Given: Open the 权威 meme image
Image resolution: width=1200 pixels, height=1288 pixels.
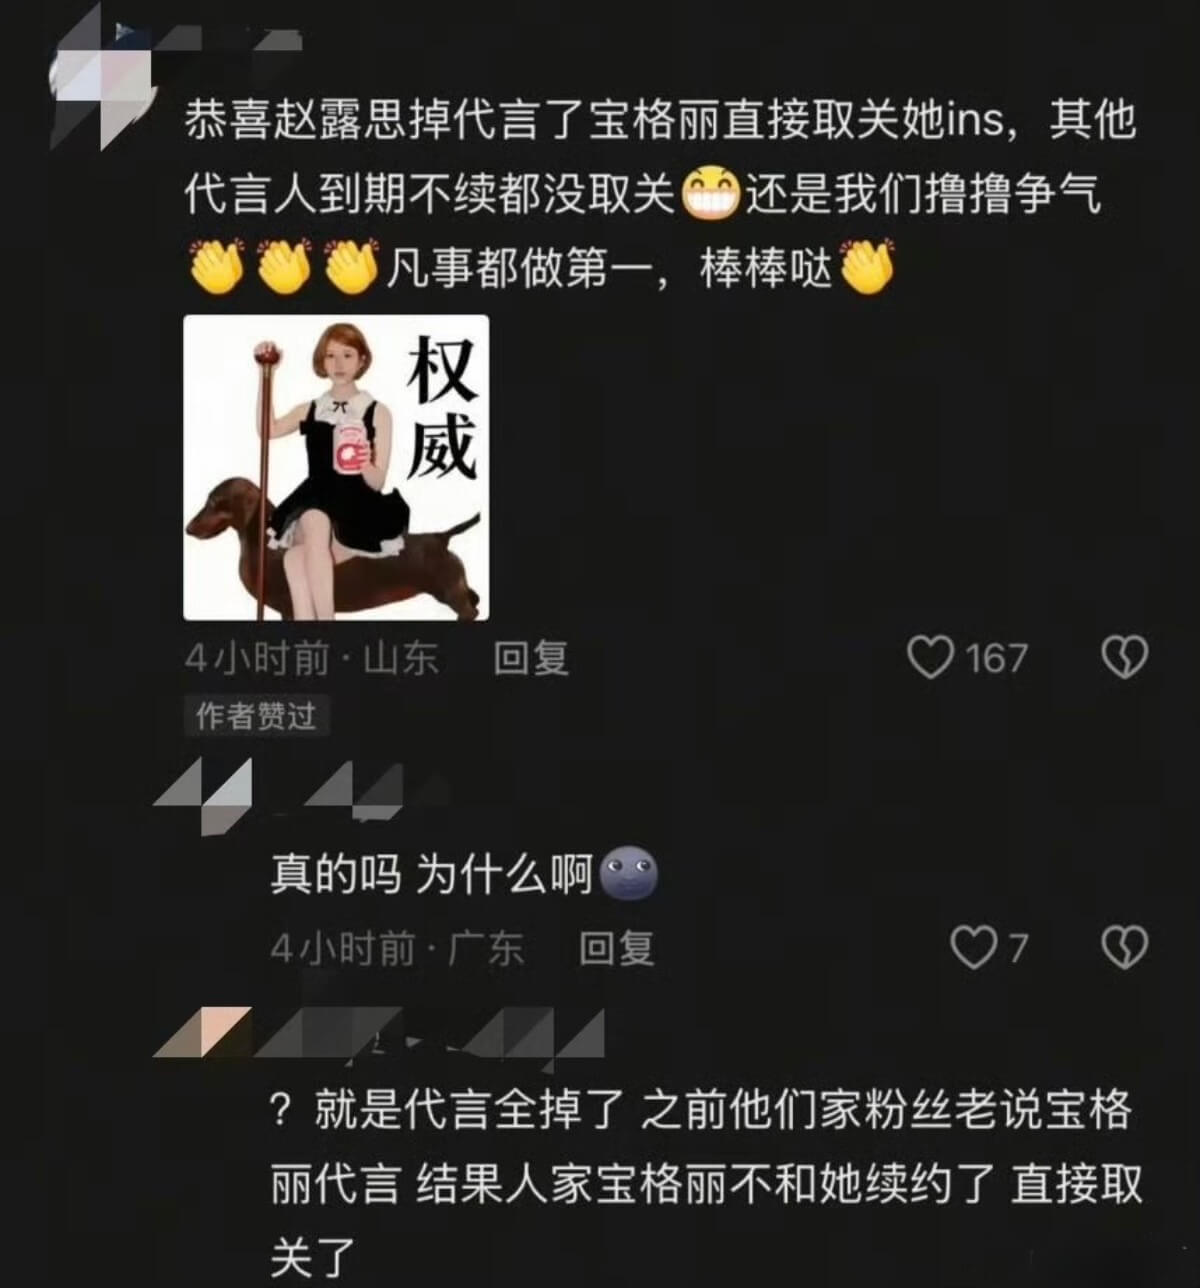Looking at the screenshot, I should [x=336, y=468].
